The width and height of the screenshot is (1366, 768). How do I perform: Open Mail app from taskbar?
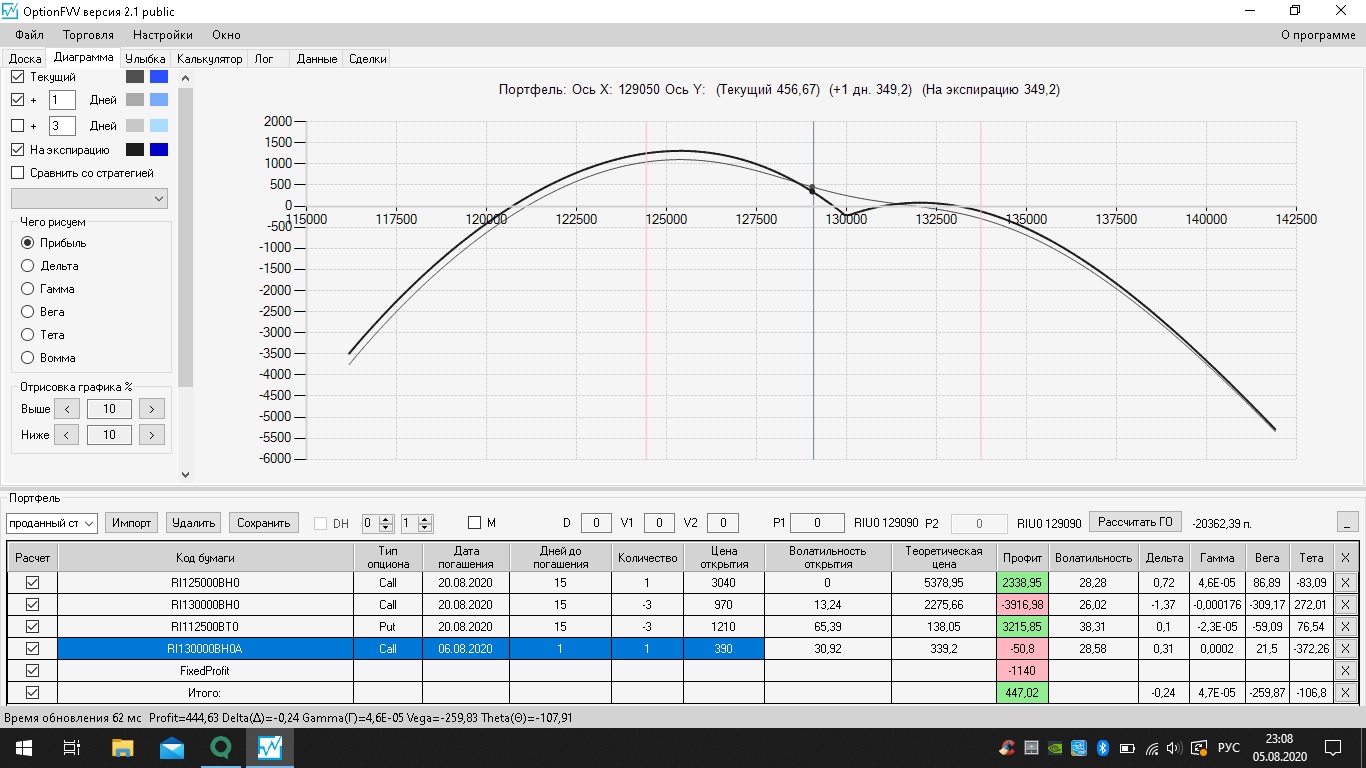[x=171, y=748]
